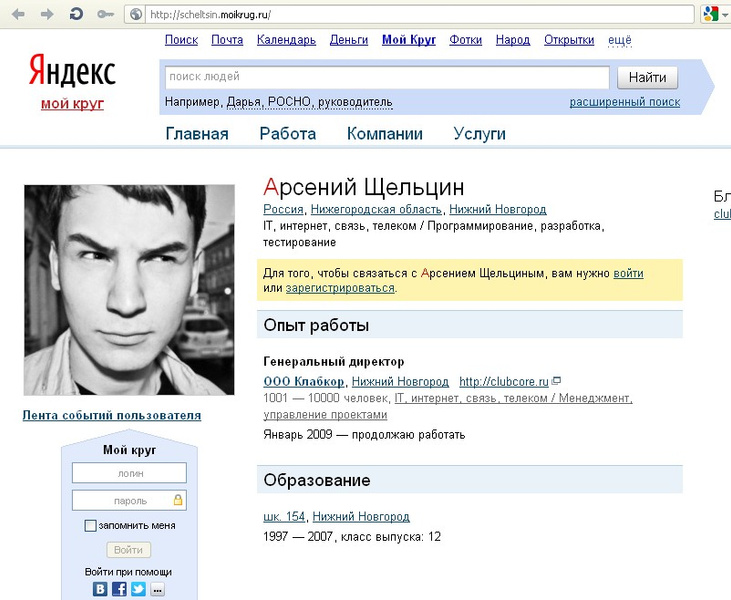Click the Войти button in login box
Image resolution: width=731 pixels, height=600 pixels.
pyautogui.click(x=128, y=550)
